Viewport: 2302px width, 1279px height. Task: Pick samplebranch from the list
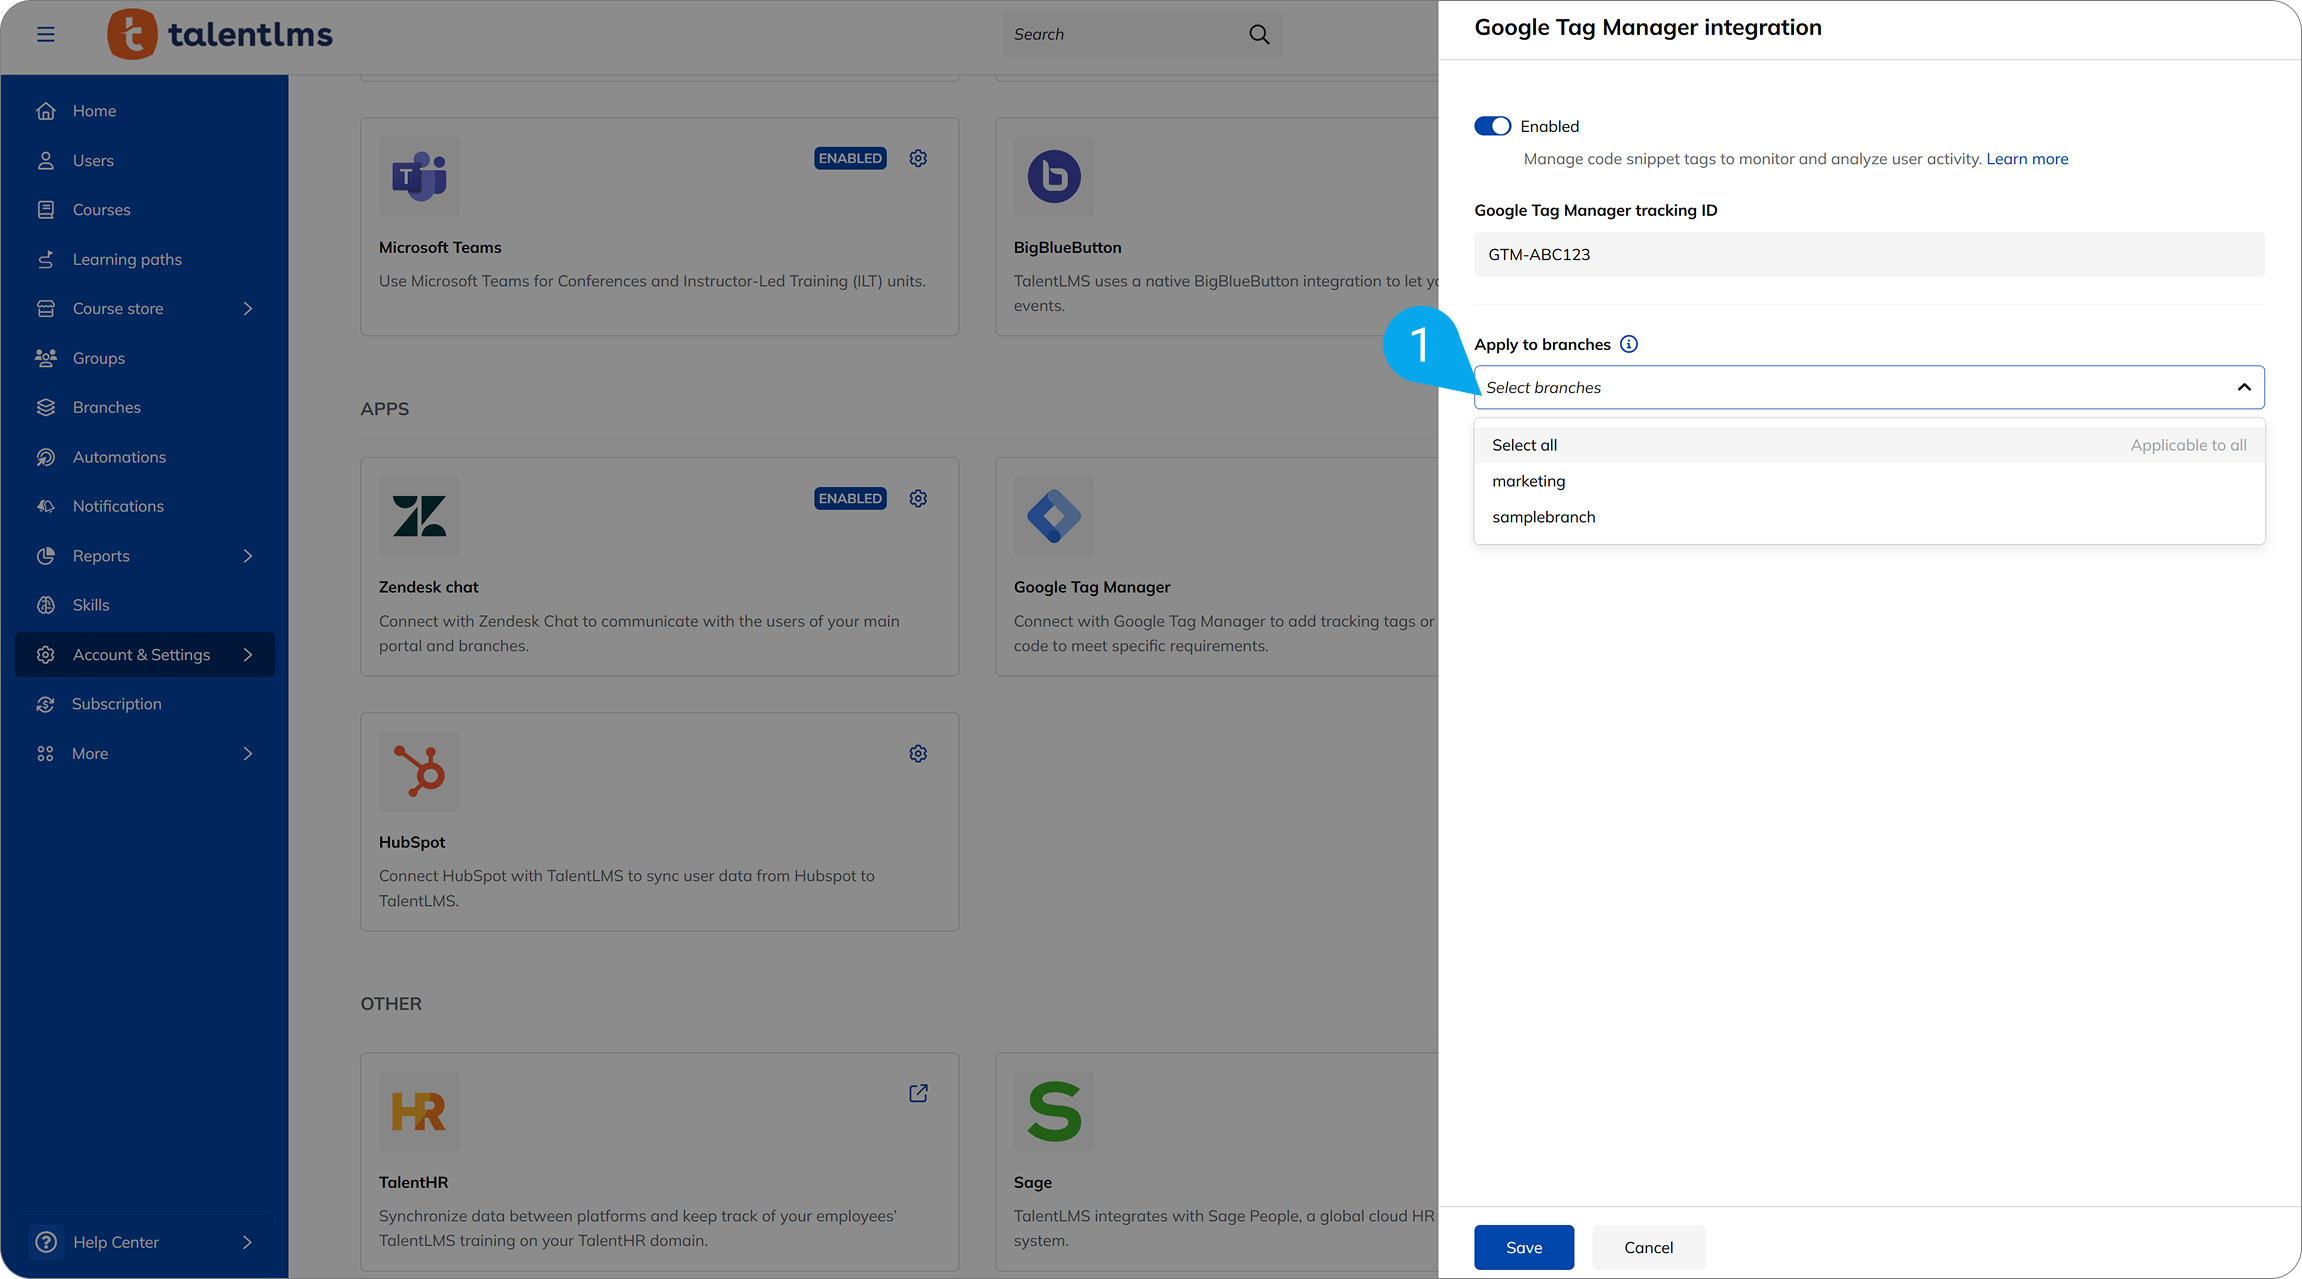[1543, 517]
